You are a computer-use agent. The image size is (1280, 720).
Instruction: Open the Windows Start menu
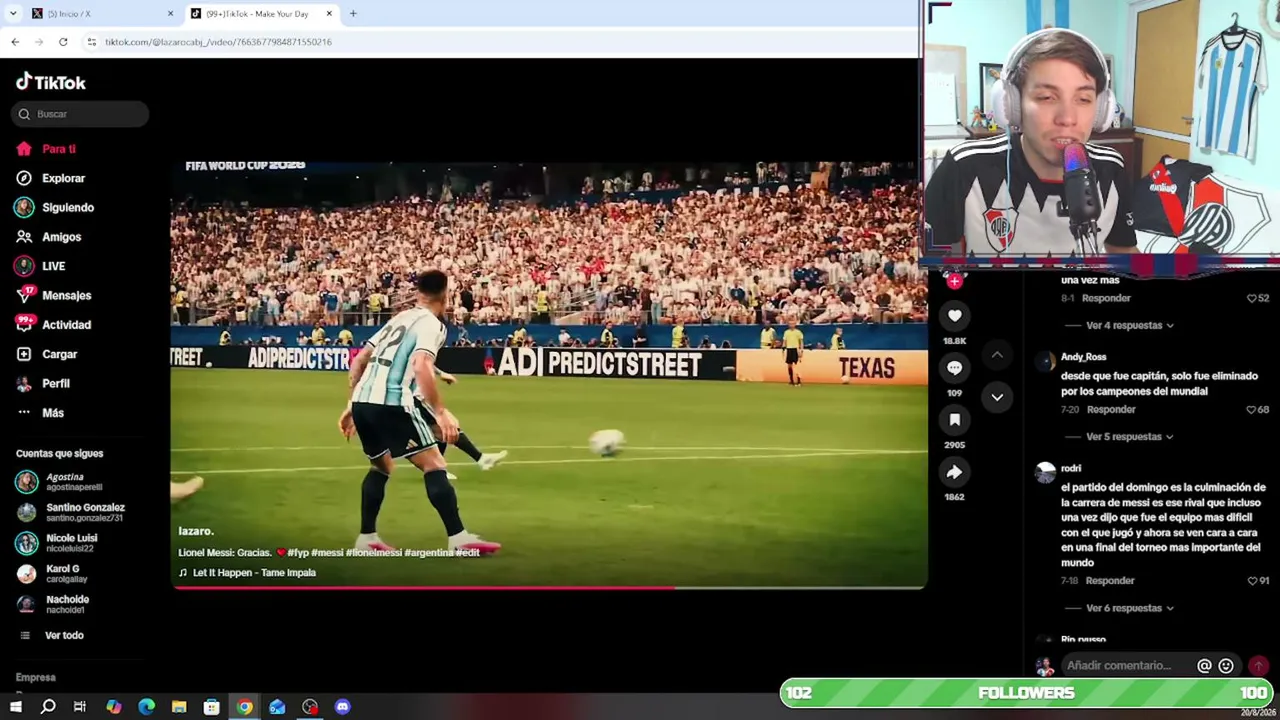pyautogui.click(x=15, y=707)
